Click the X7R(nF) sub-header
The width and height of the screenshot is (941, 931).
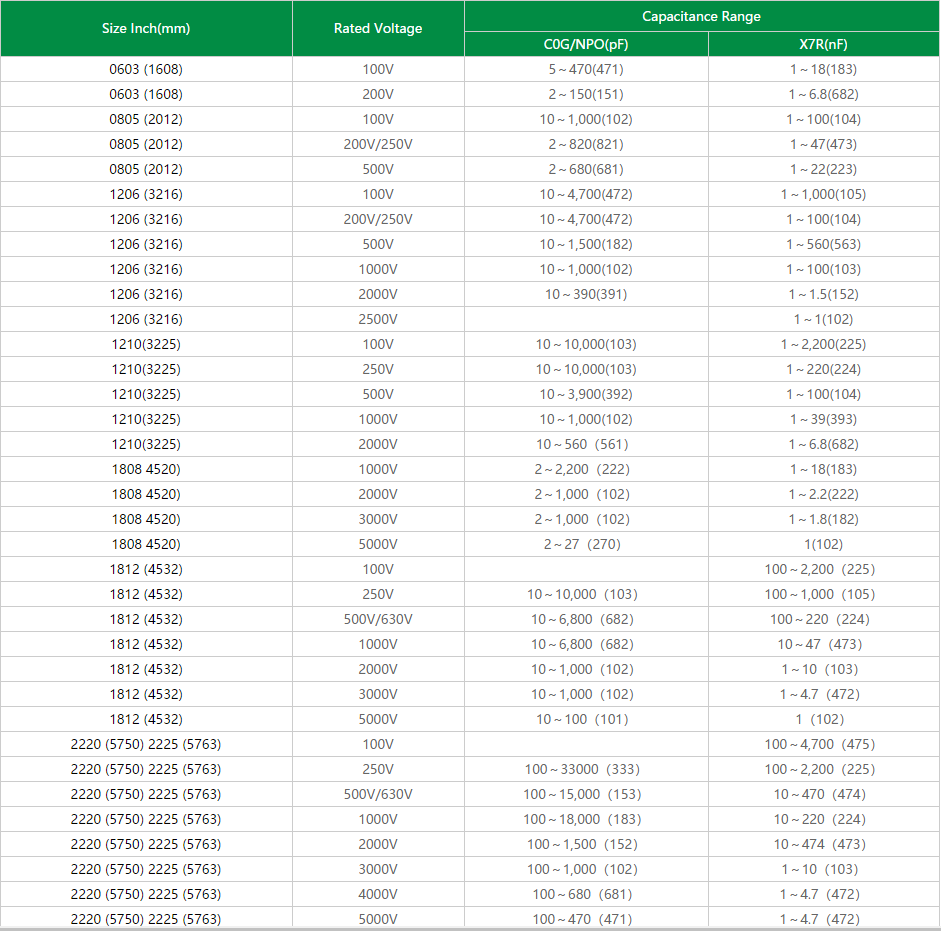824,44
